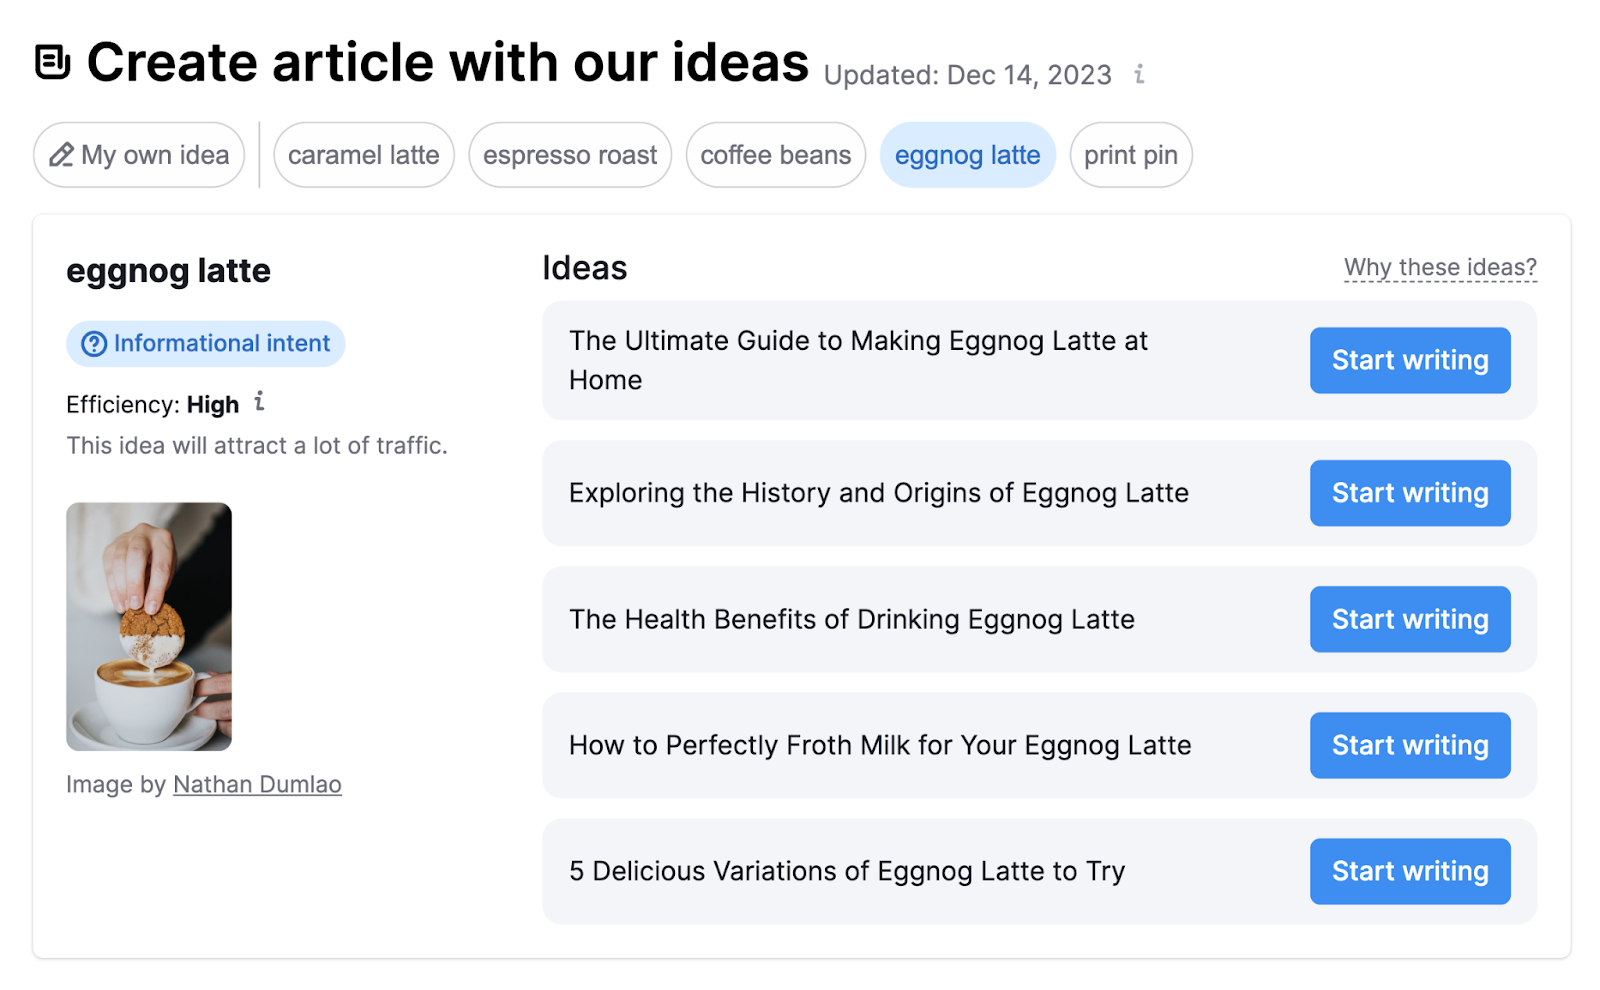Select the caramel latte topic tab
Viewport: 1600px width, 990px height.
[363, 155]
